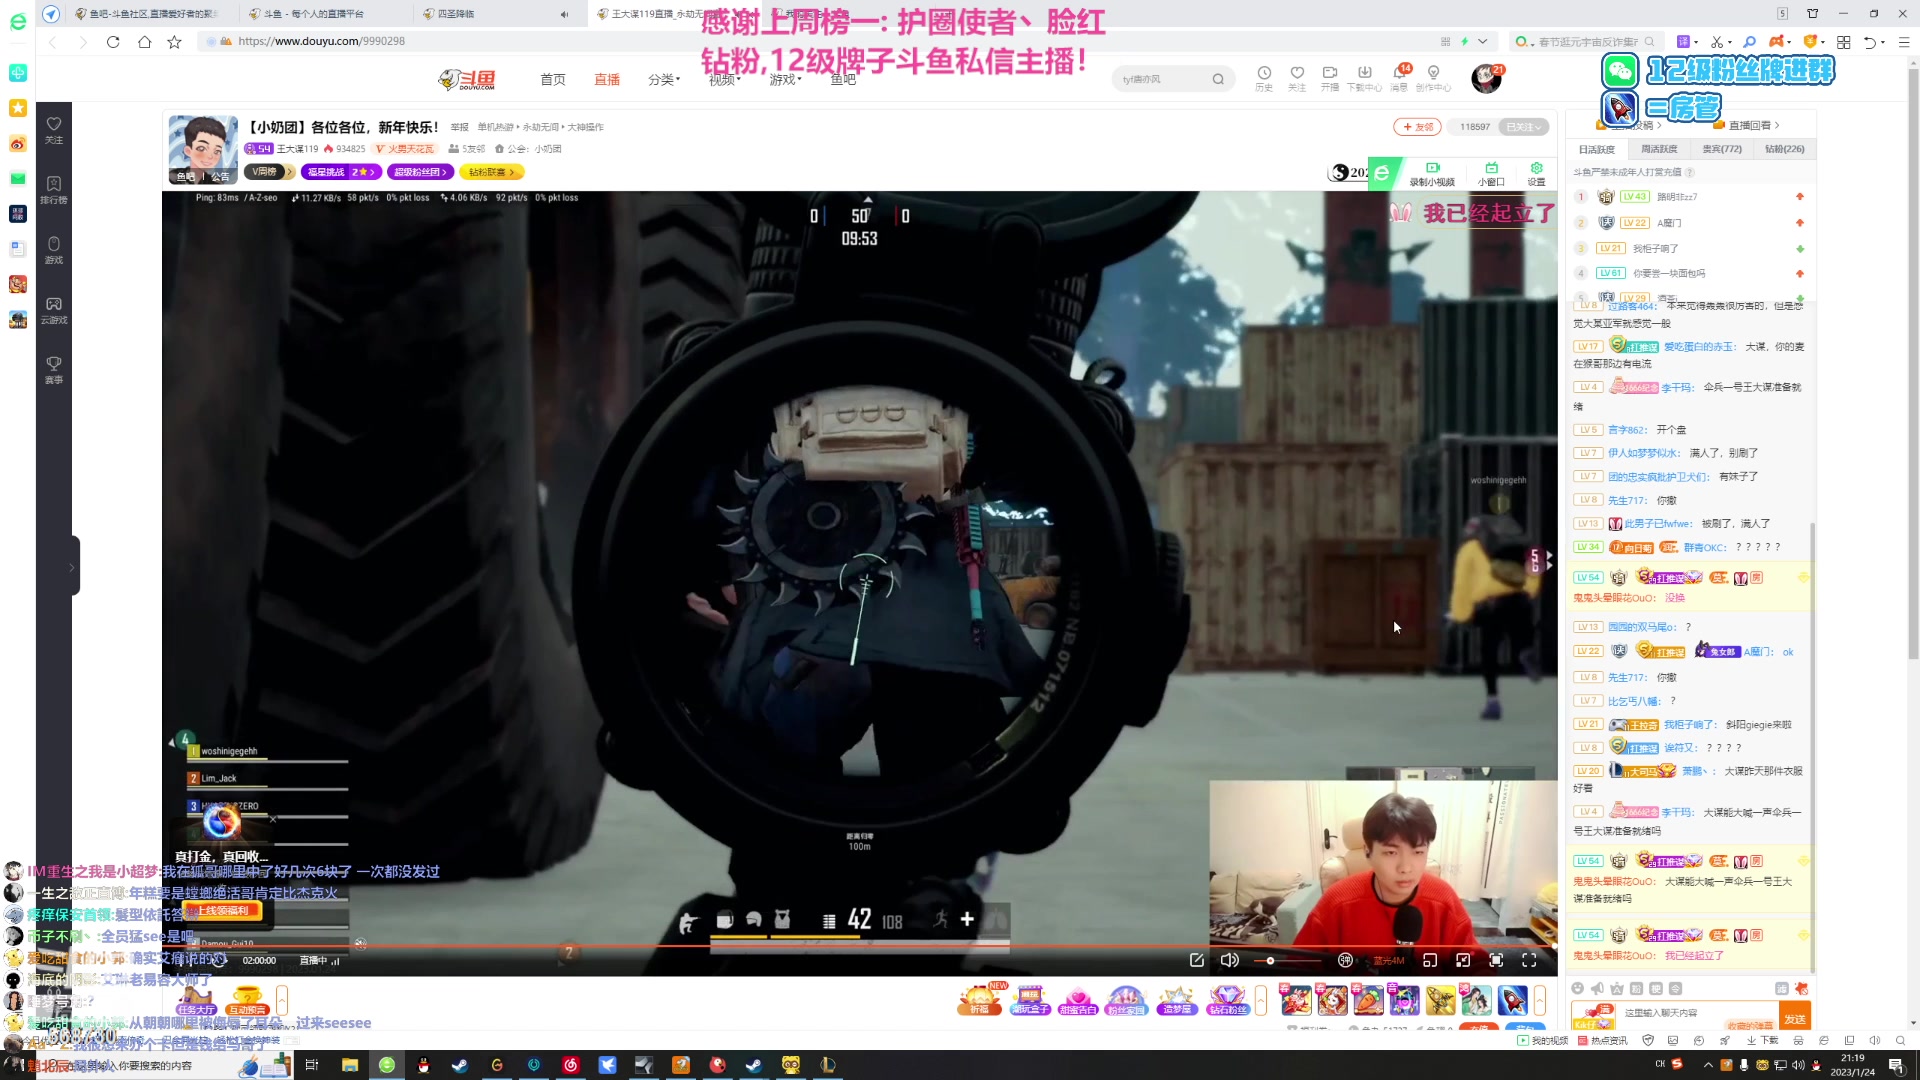This screenshot has width=1920, height=1080.
Task: Switch to the 周活跃度 tab
Action: (1659, 149)
